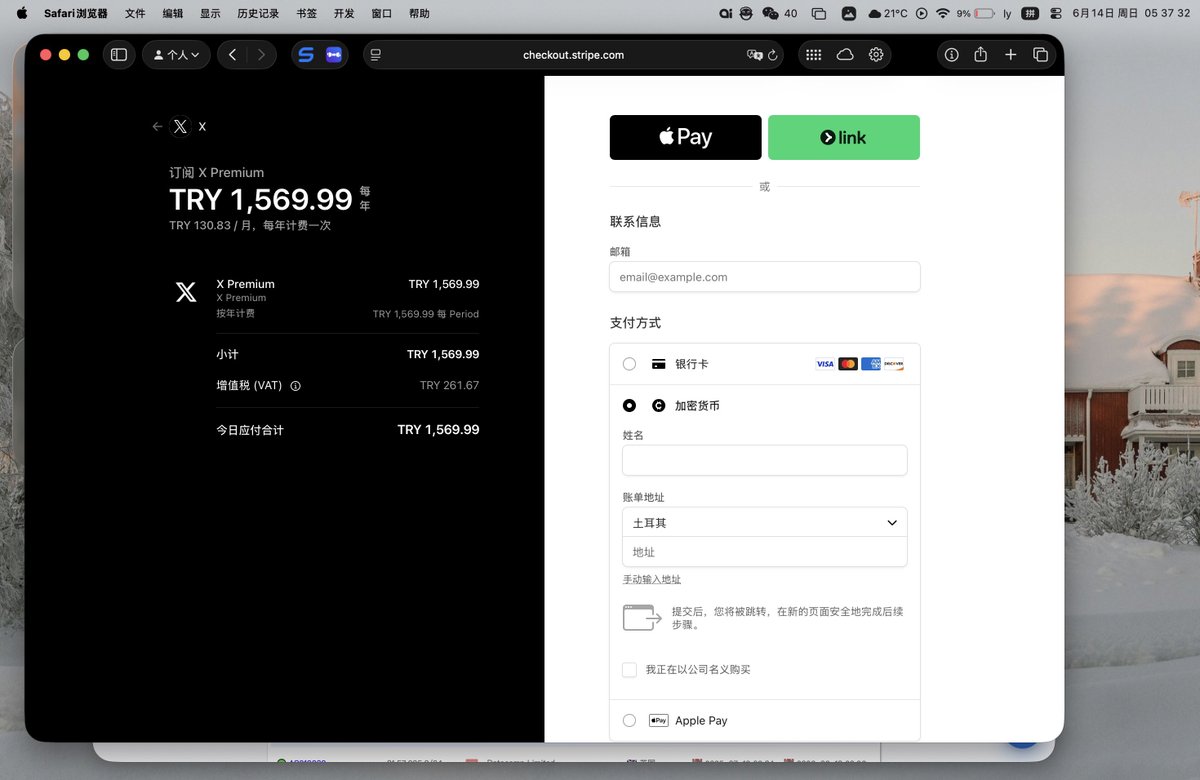This screenshot has width=1200, height=780.
Task: Open the 显示 menu
Action: [x=210, y=14]
